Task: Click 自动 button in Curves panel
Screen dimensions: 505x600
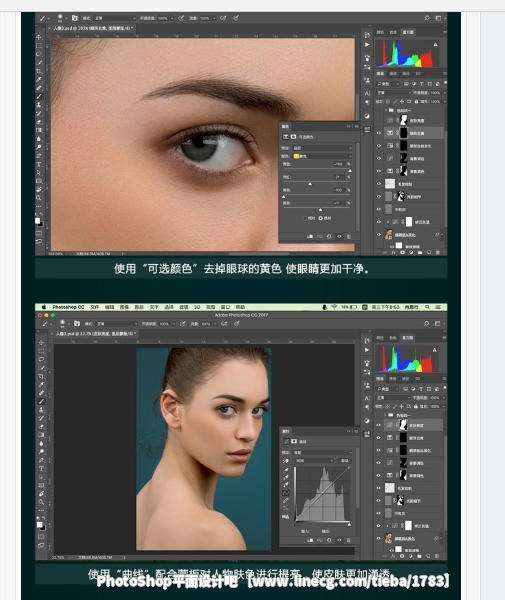Action: 345,461
